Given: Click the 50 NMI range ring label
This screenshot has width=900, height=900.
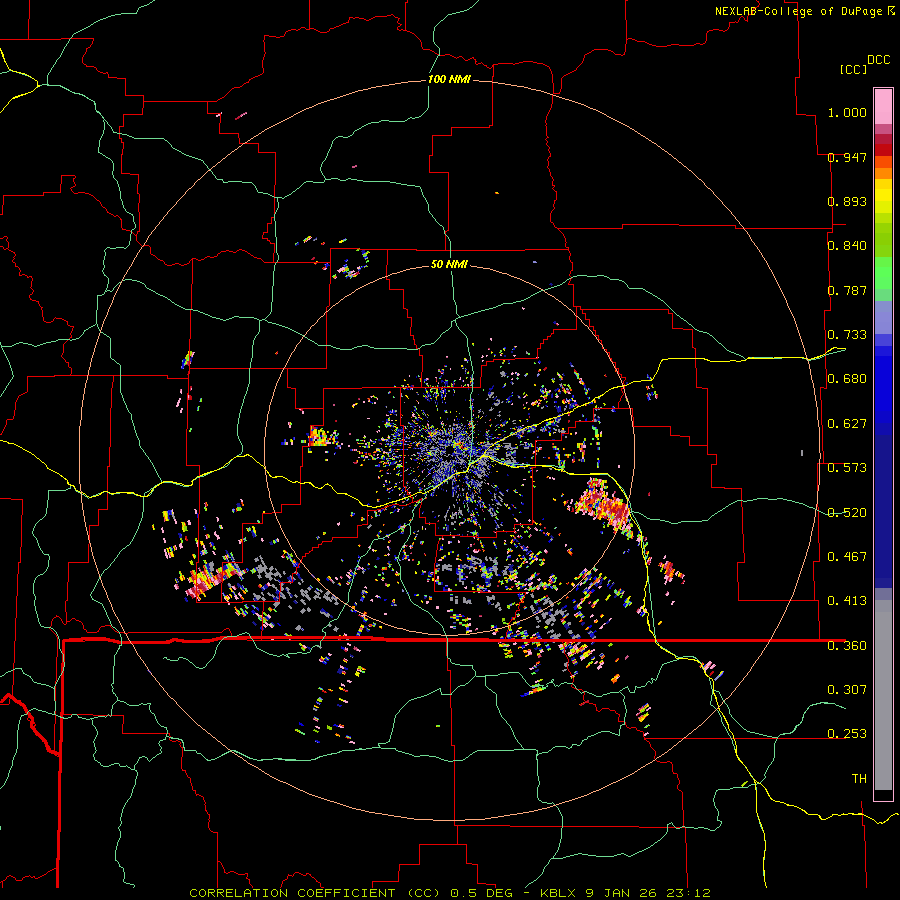Looking at the screenshot, I should [x=449, y=264].
